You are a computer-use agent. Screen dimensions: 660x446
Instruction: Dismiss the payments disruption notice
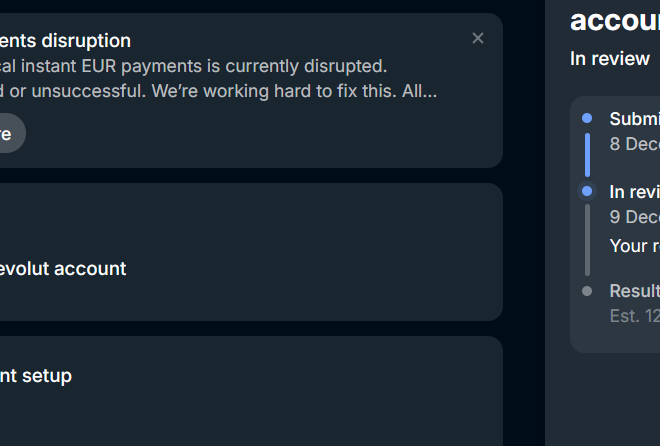pos(478,38)
